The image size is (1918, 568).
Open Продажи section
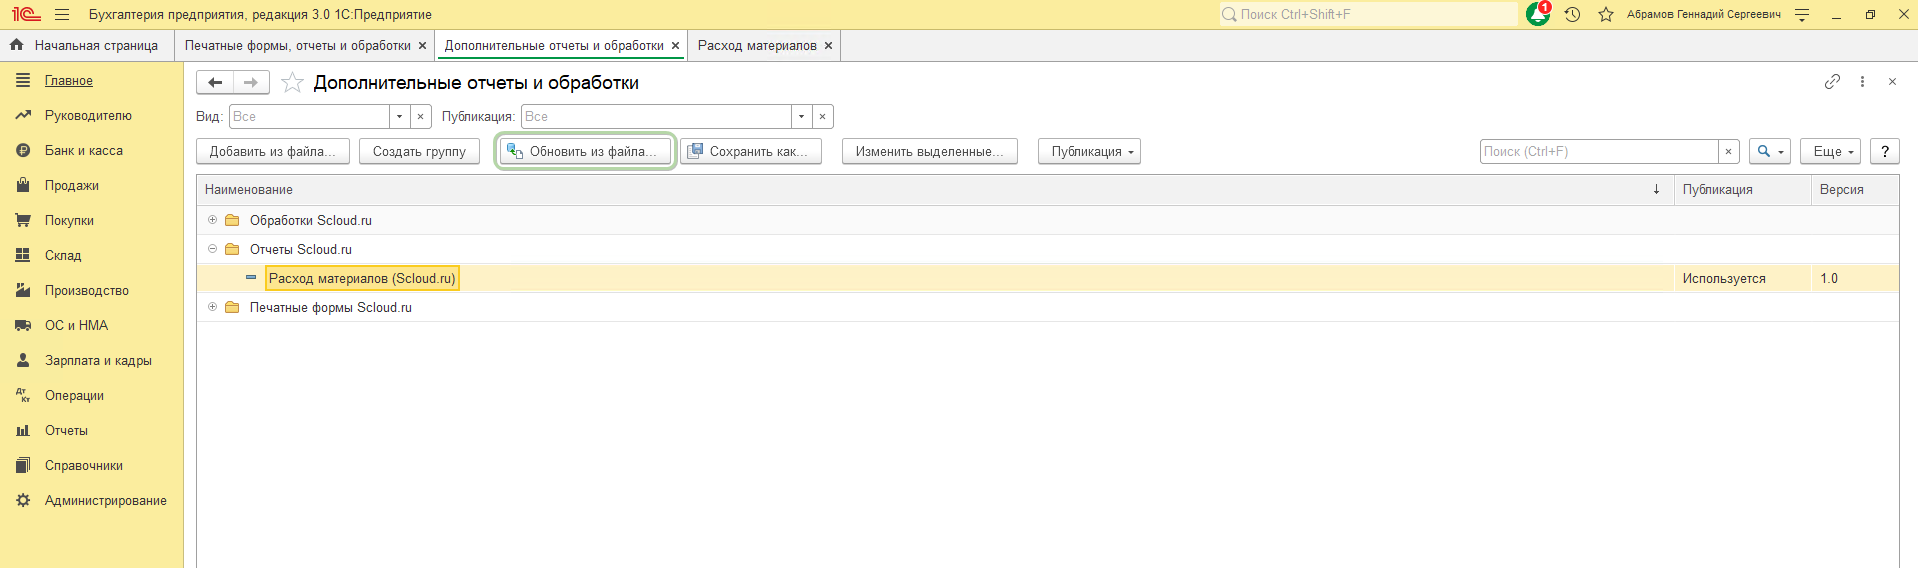(72, 186)
